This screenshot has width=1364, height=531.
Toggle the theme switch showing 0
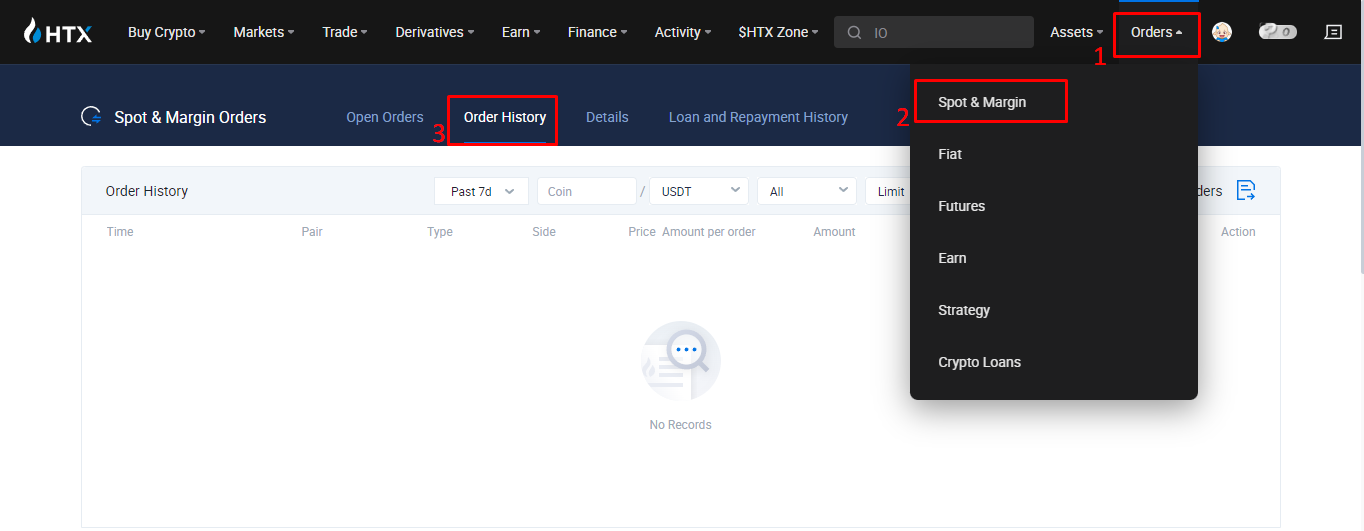click(1277, 32)
